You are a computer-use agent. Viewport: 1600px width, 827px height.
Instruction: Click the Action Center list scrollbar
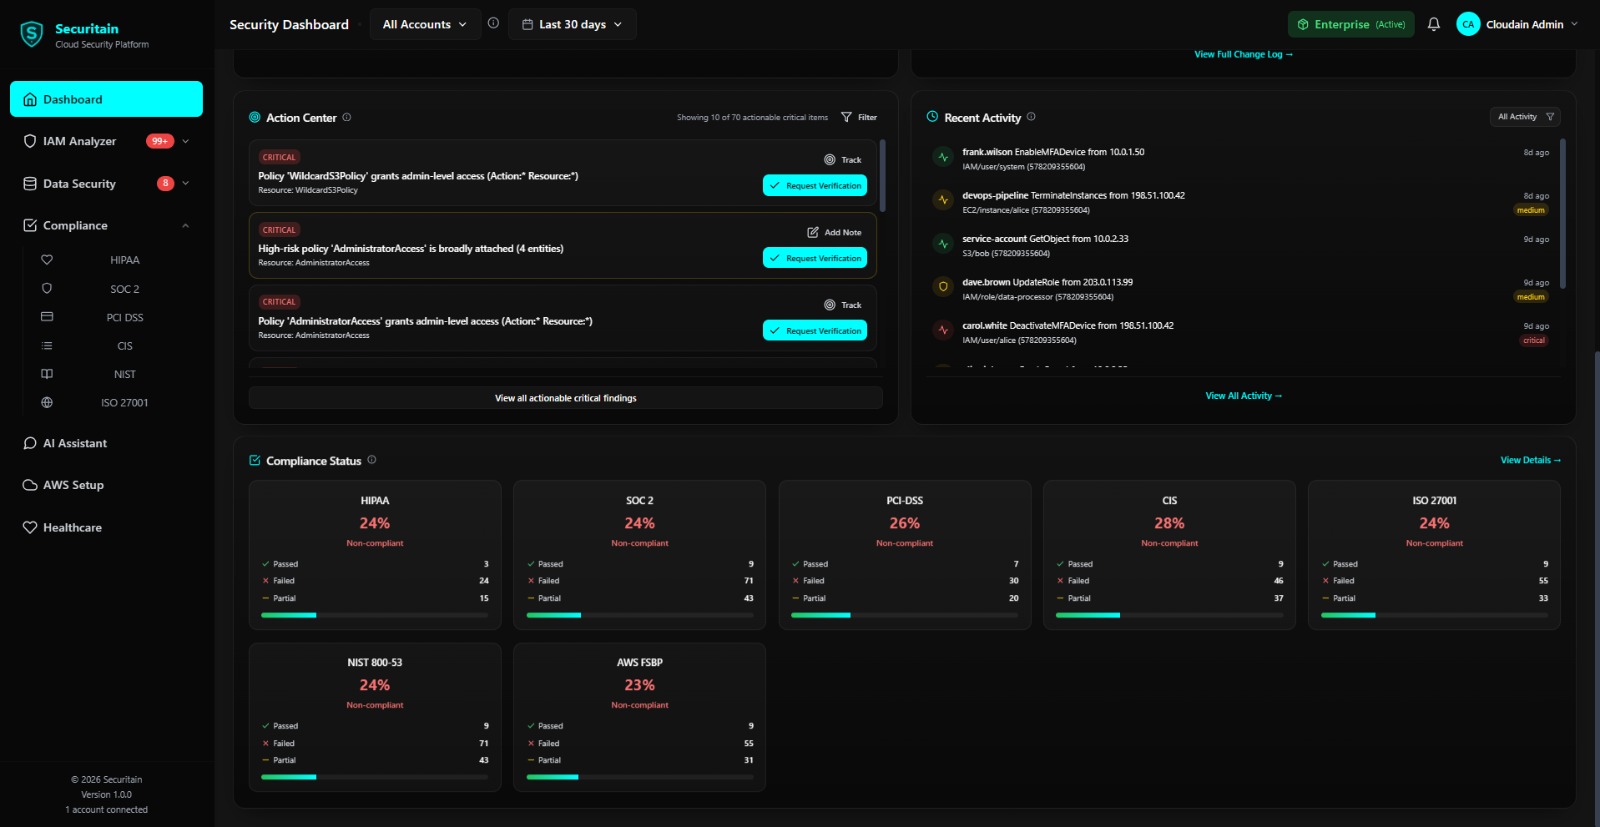[883, 175]
